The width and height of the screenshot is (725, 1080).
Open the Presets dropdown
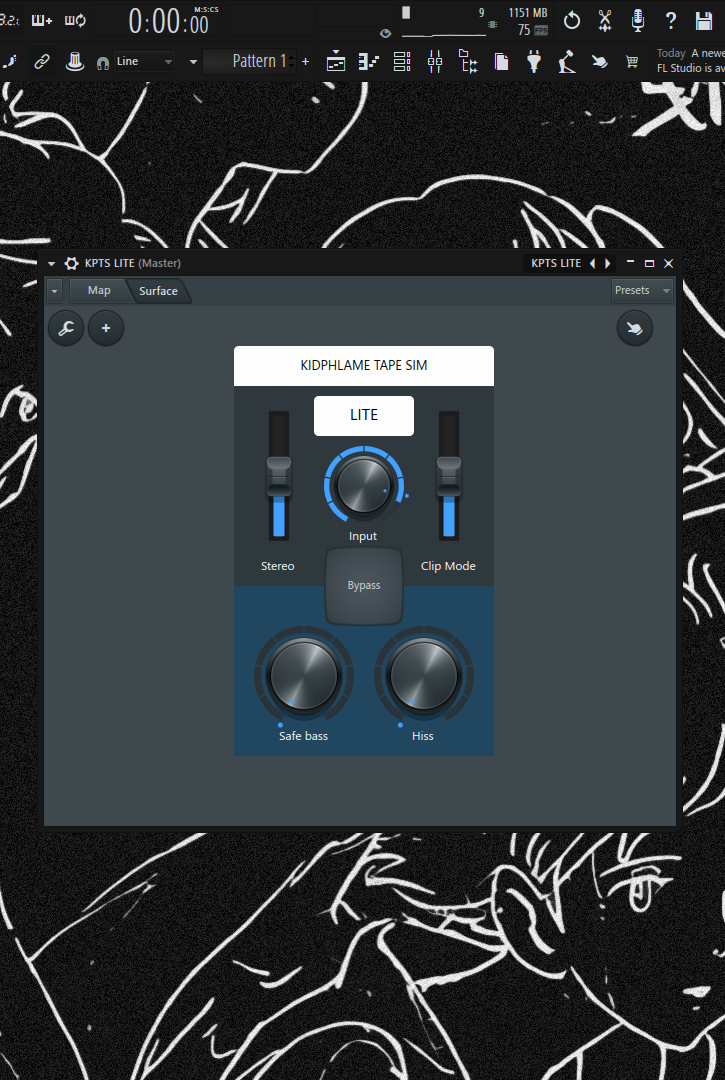[x=642, y=291]
